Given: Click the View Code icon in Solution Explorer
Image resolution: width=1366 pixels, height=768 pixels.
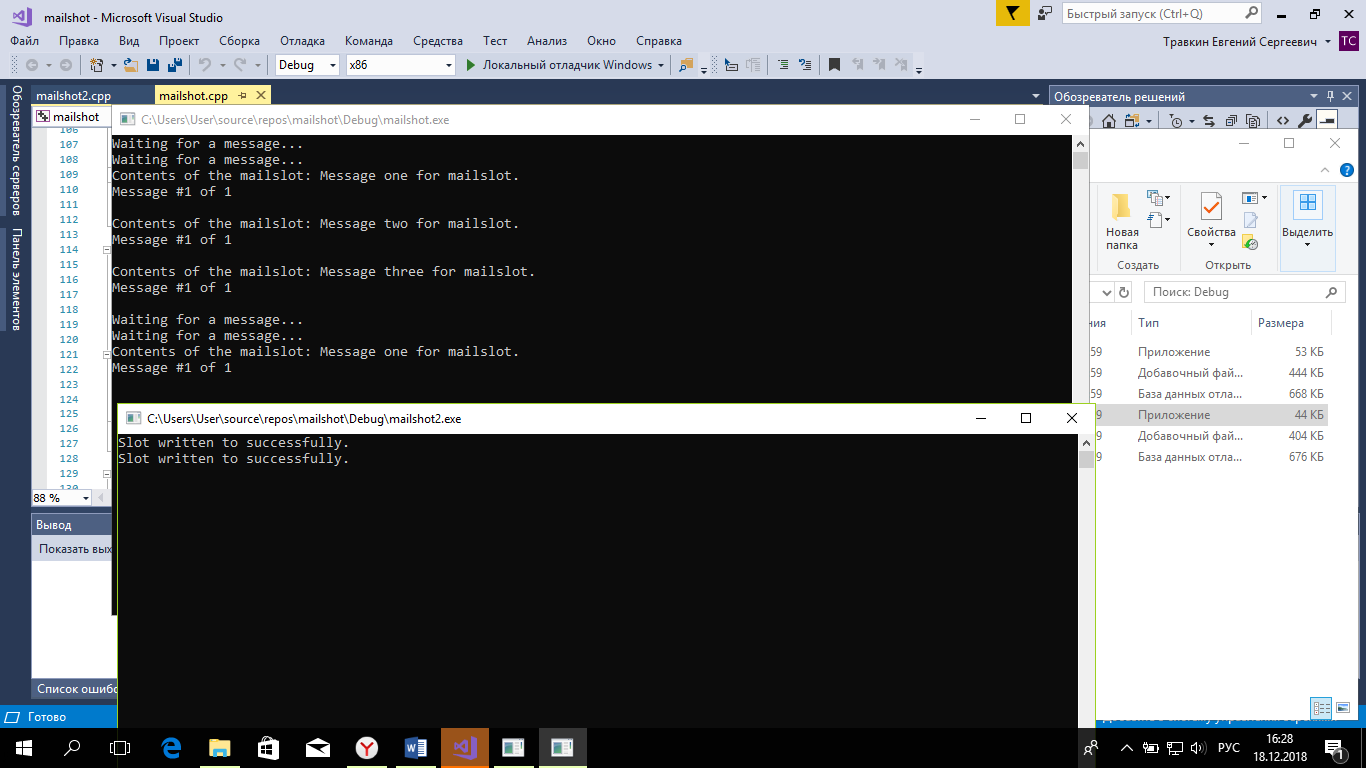Looking at the screenshot, I should click(x=1282, y=121).
